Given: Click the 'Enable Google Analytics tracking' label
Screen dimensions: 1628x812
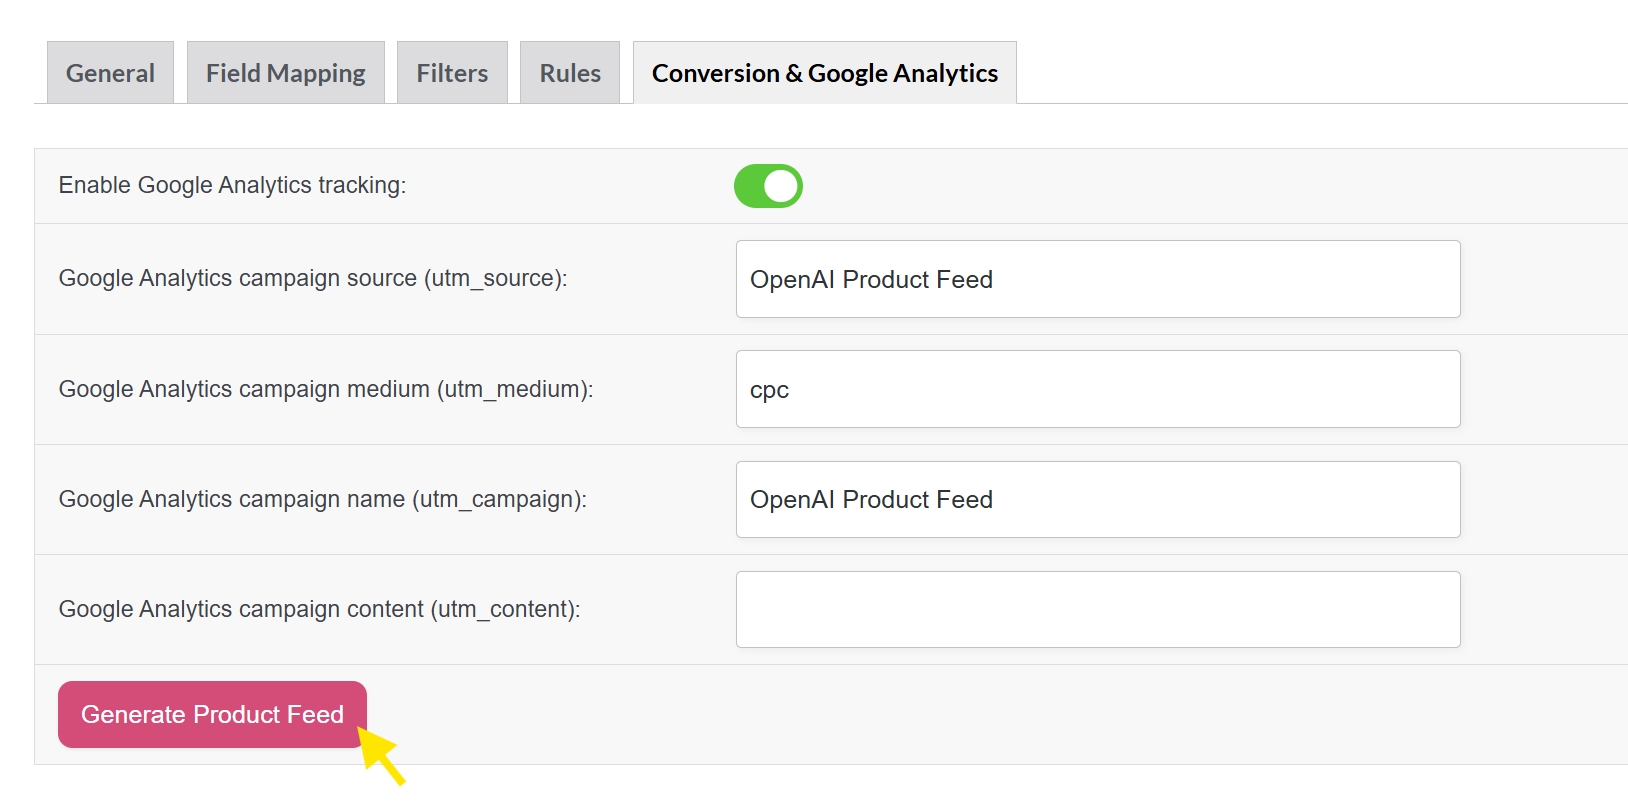Looking at the screenshot, I should click(x=232, y=185).
